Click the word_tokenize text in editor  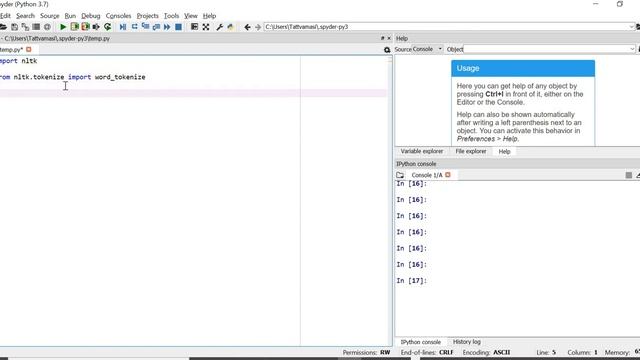[120, 77]
